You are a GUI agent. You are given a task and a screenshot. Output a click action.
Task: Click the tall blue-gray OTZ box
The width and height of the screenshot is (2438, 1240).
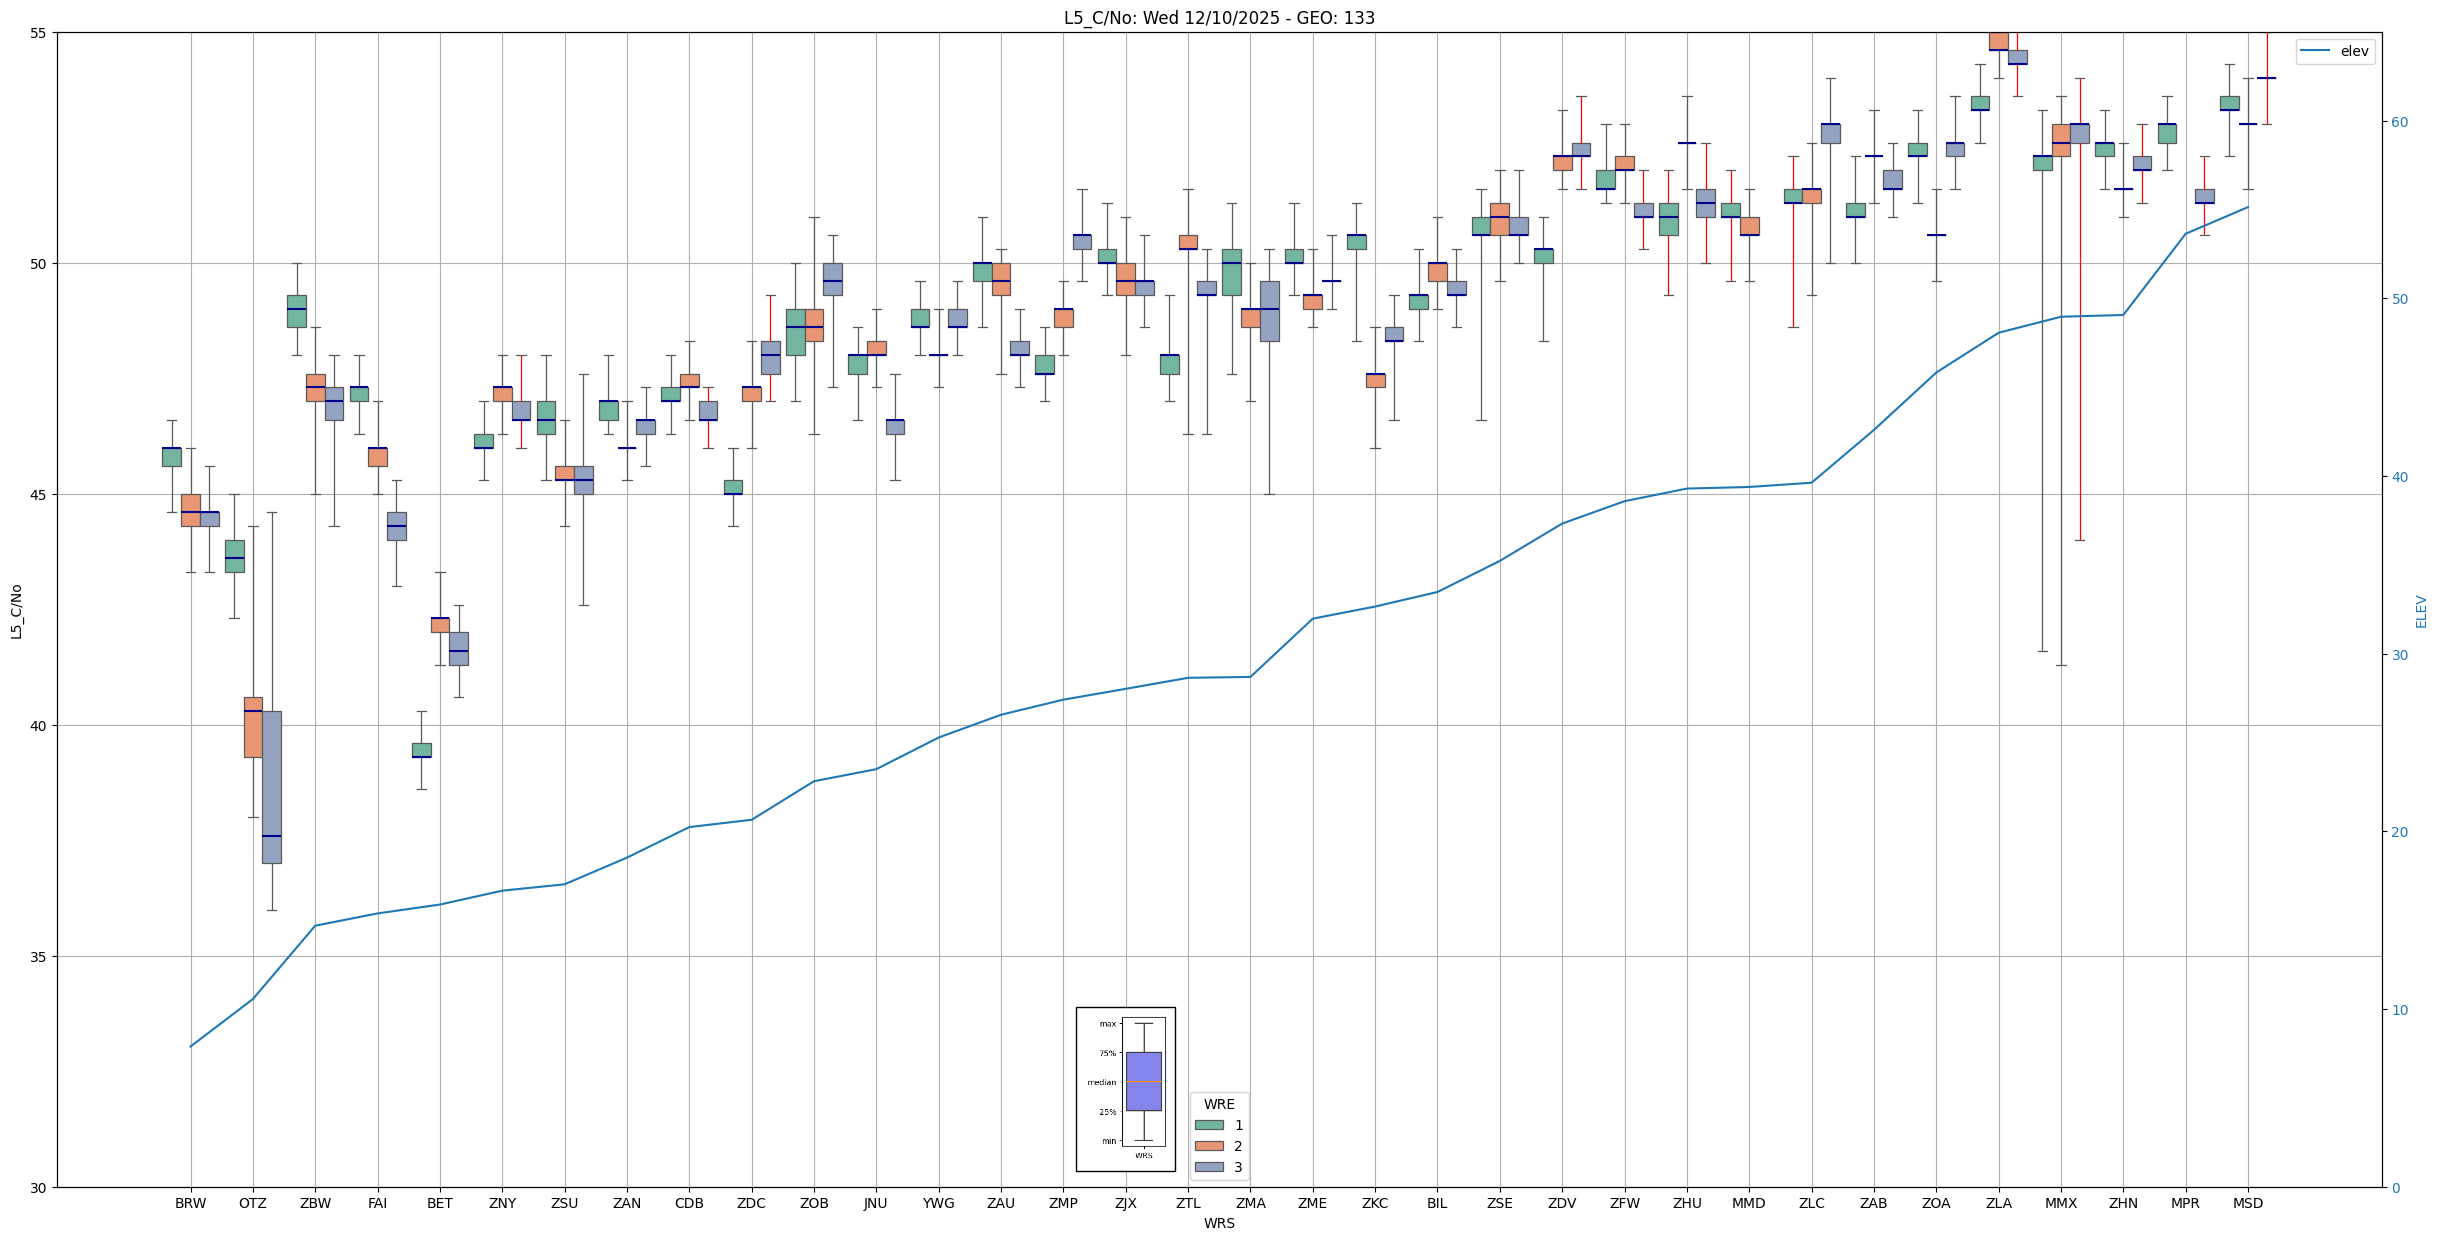click(x=271, y=787)
